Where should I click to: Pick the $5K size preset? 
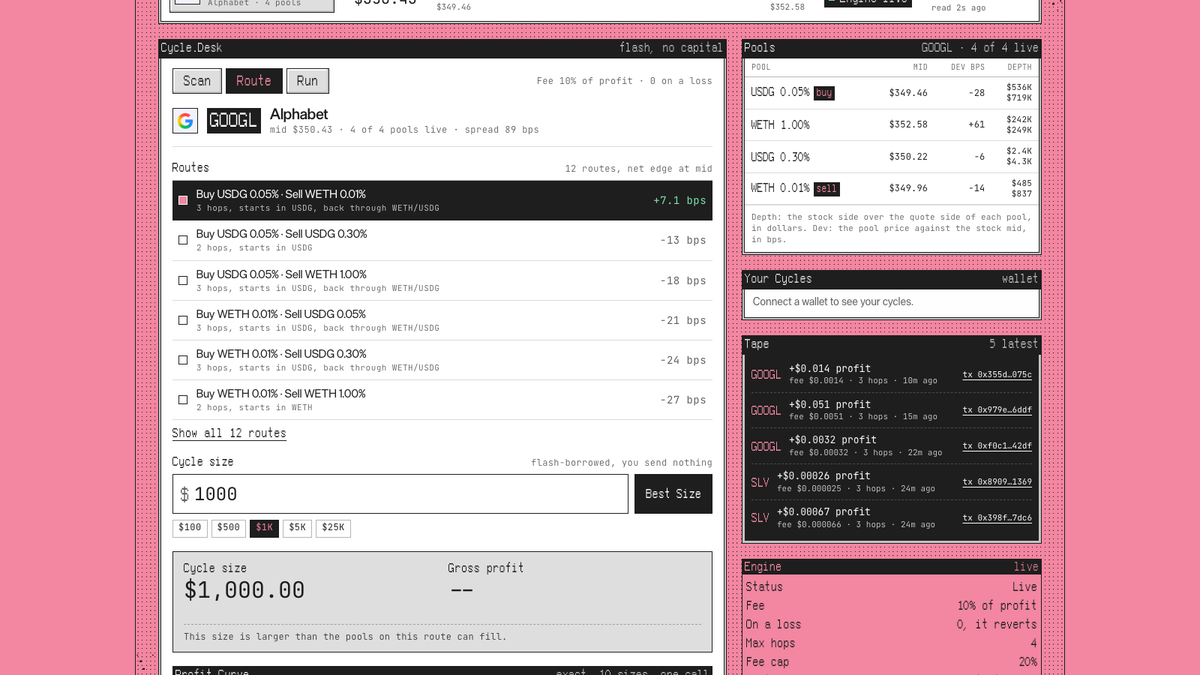(x=297, y=527)
